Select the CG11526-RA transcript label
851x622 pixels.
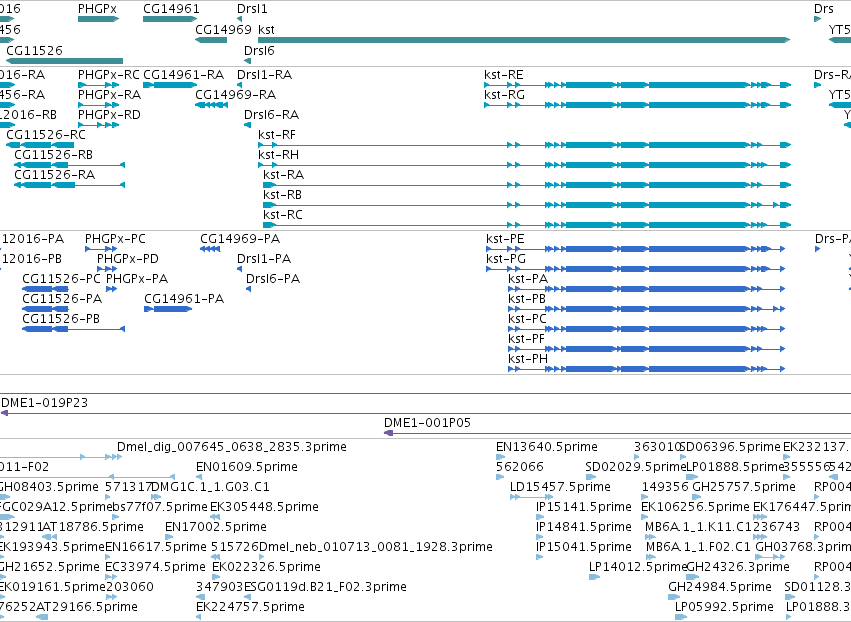point(54,175)
